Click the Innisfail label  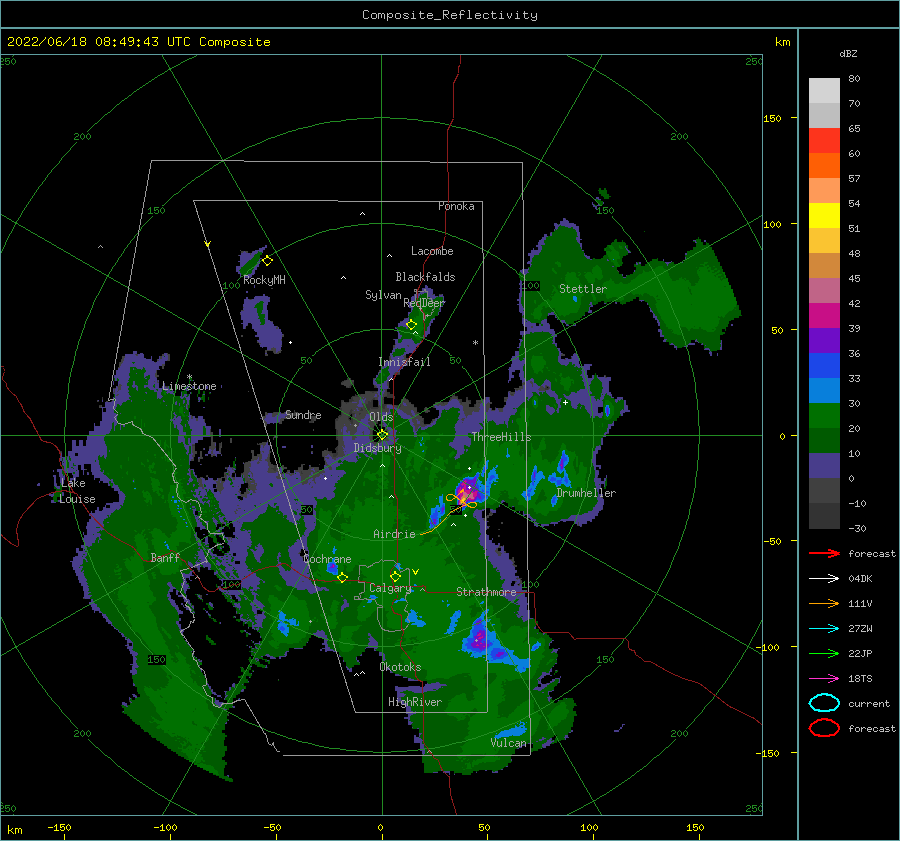404,362
